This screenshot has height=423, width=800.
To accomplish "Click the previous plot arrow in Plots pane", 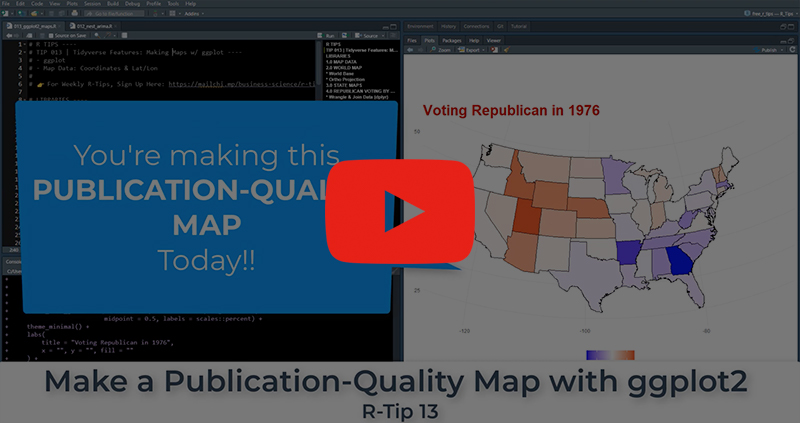I will [x=410, y=50].
